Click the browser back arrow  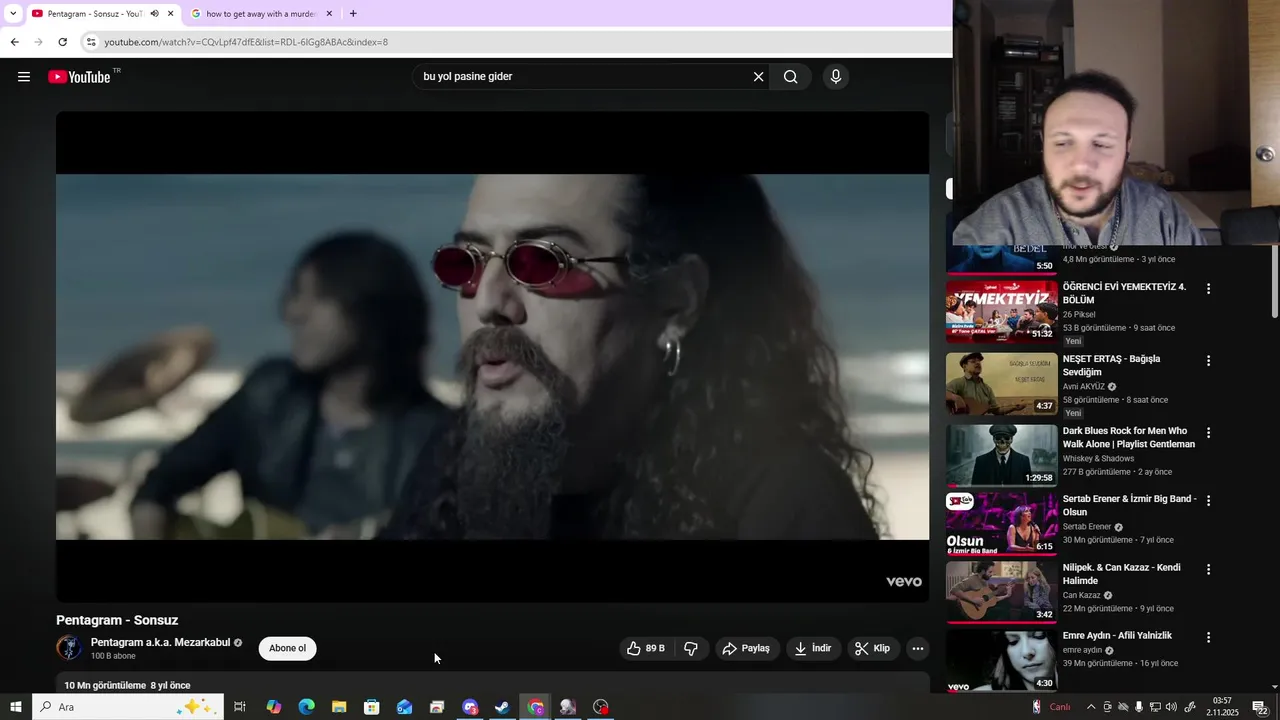point(14,42)
